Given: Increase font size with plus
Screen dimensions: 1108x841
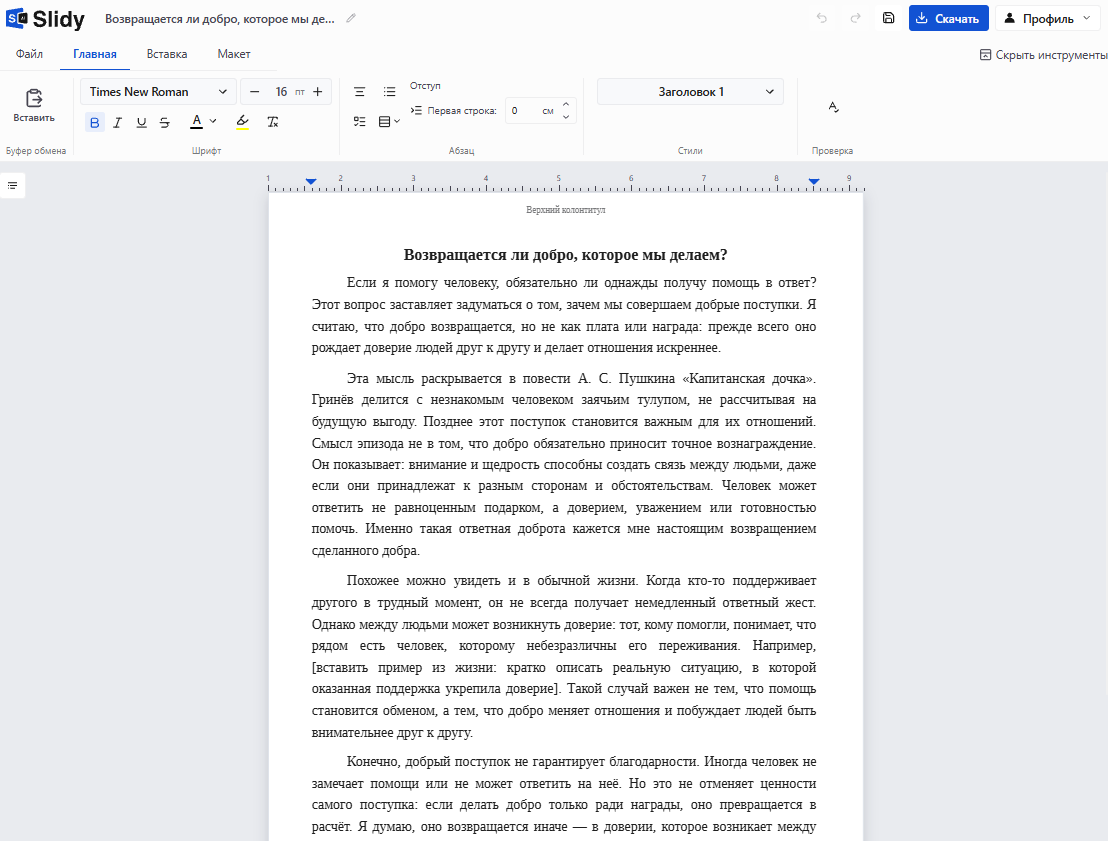Looking at the screenshot, I should (318, 92).
